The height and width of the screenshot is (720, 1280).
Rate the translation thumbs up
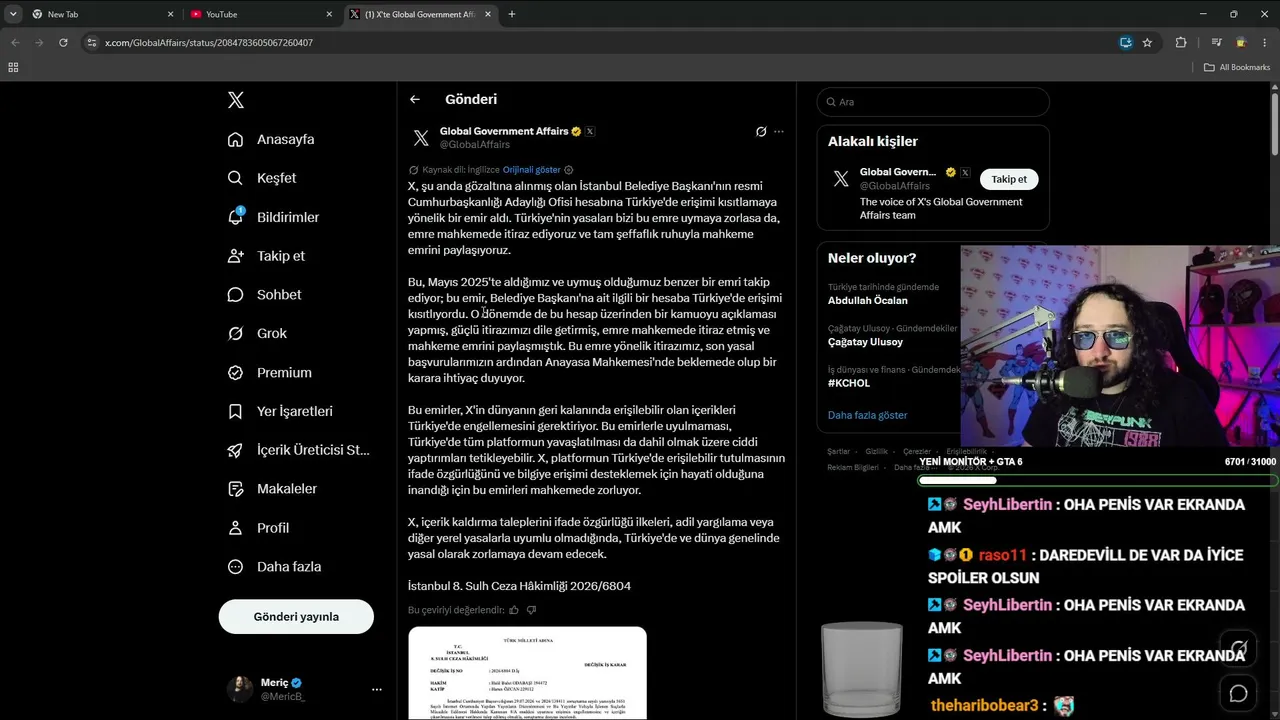pos(514,610)
